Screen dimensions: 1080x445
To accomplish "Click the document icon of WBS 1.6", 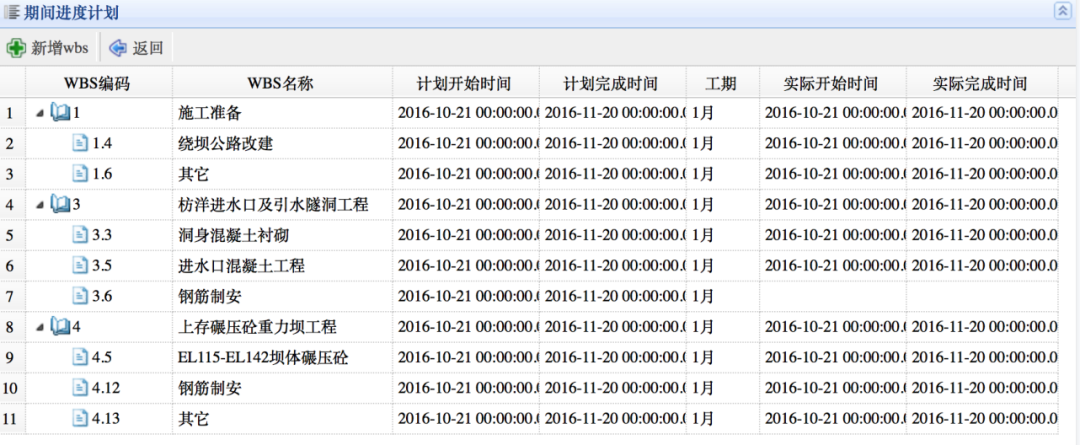I will [x=81, y=173].
